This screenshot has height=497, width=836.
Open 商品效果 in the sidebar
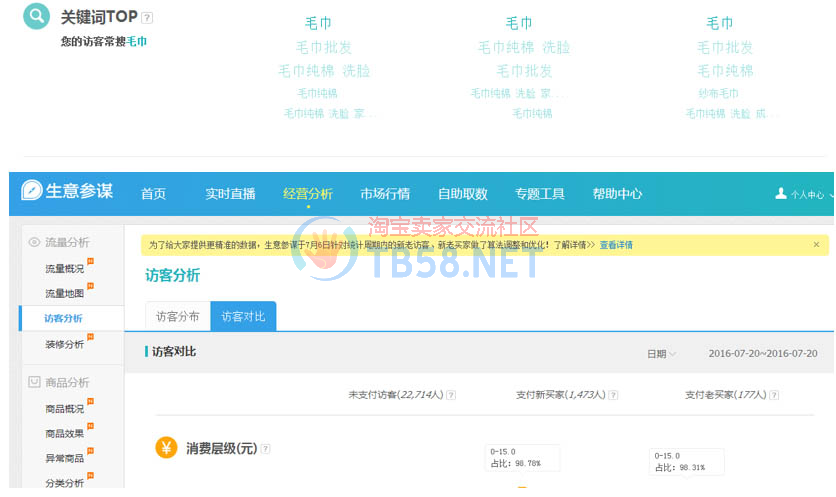65,434
